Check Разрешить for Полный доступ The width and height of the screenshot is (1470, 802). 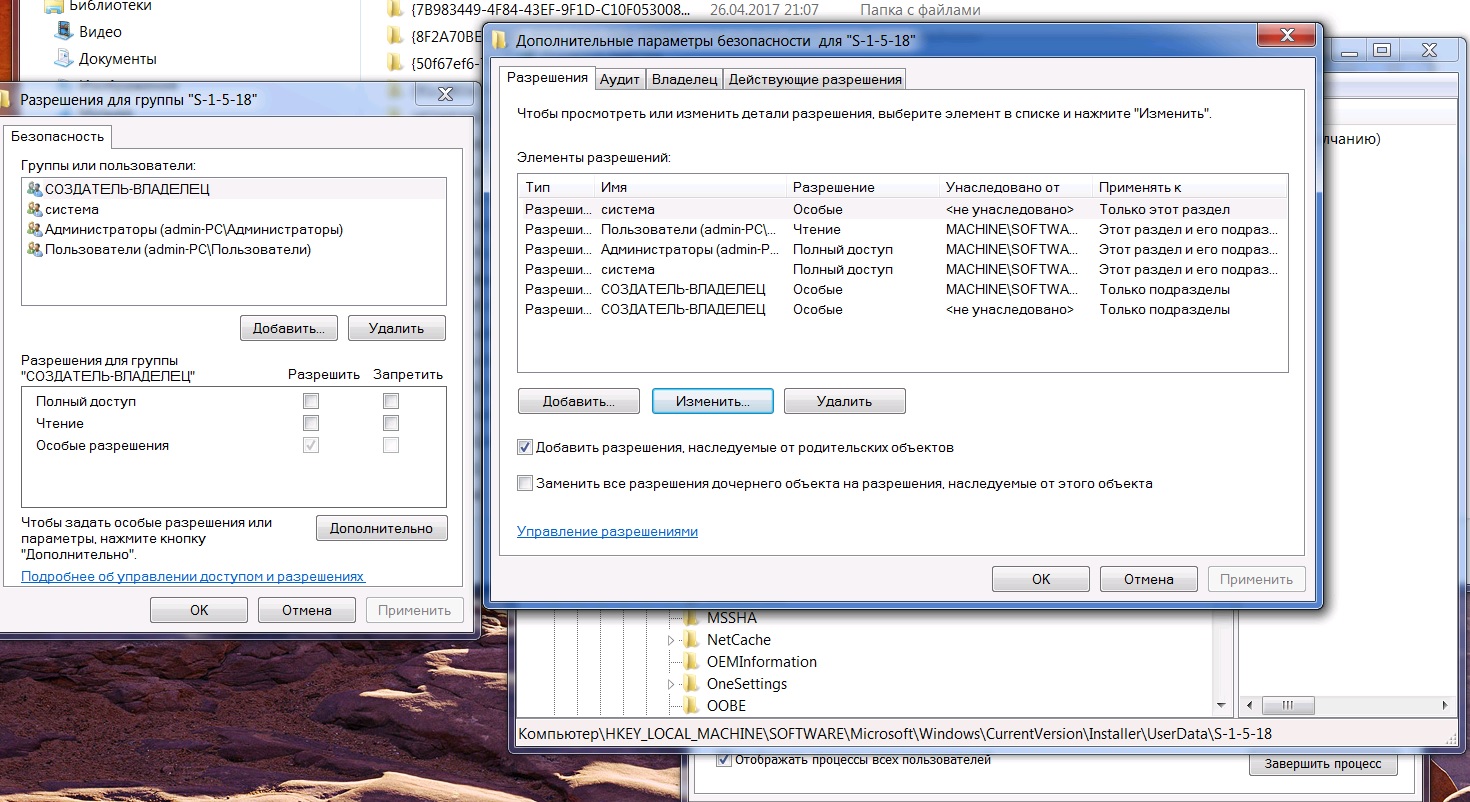[x=311, y=401]
